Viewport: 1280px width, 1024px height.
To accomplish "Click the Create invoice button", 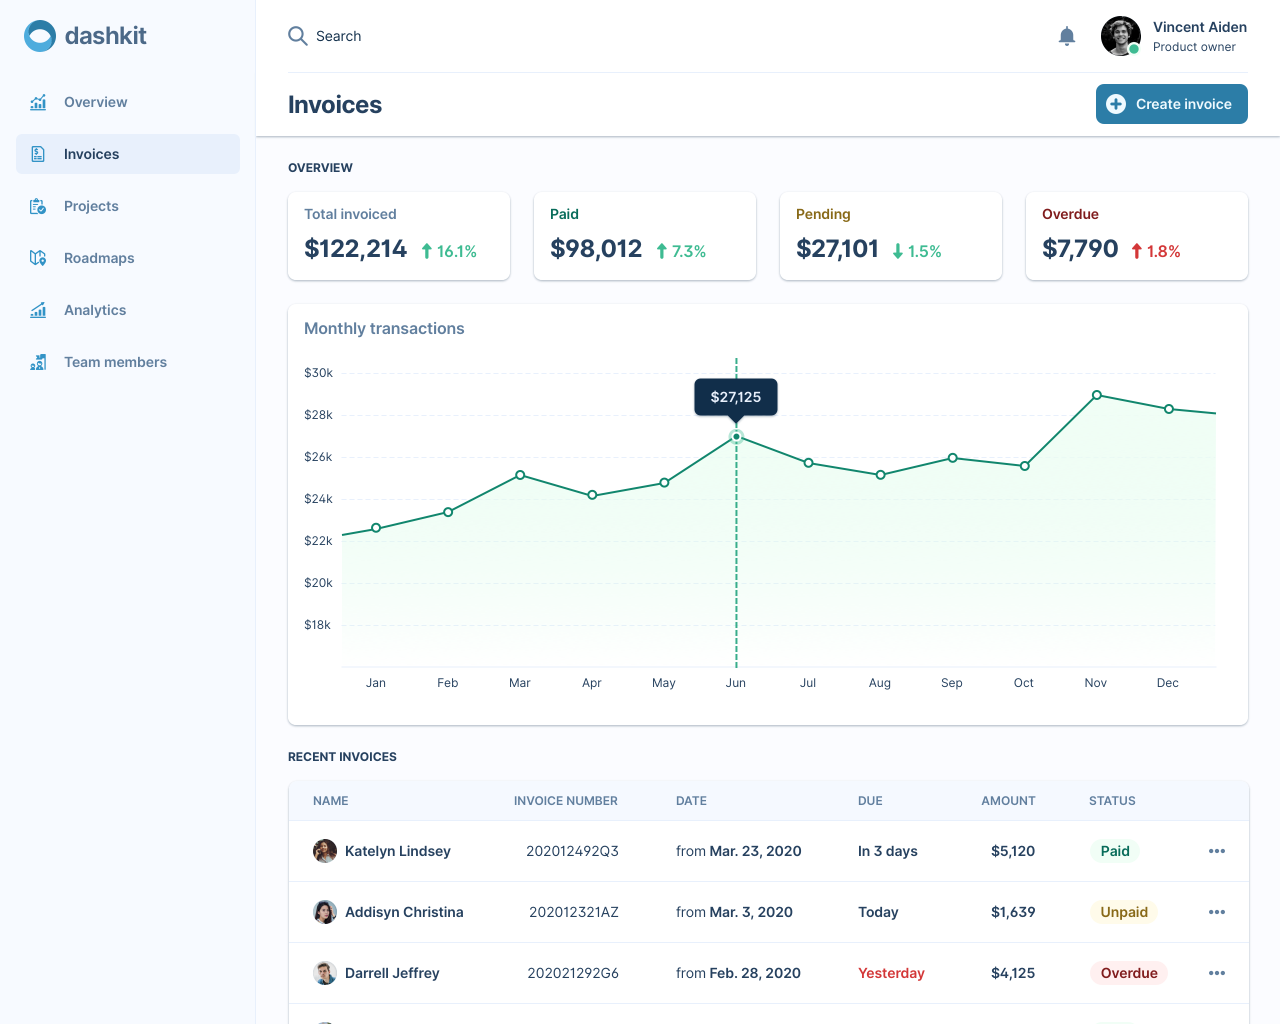I will [1172, 104].
